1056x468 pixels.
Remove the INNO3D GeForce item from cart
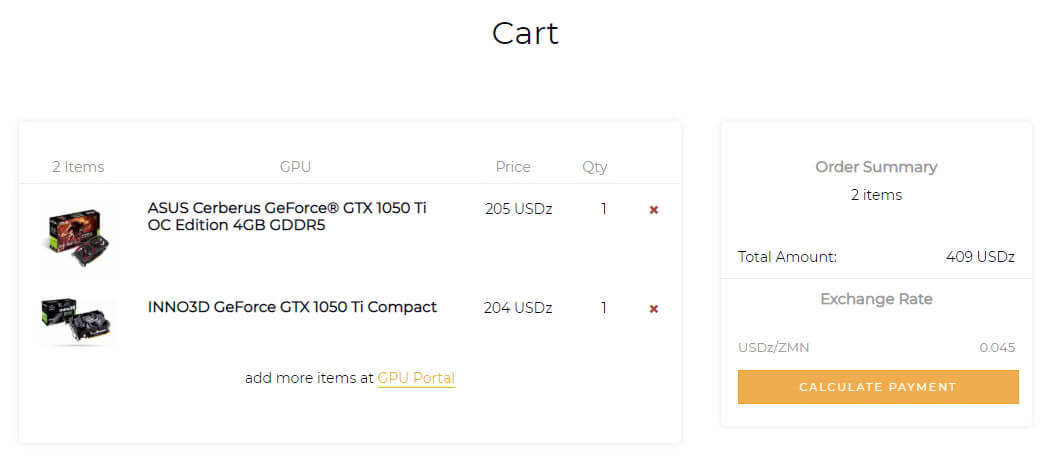point(653,309)
